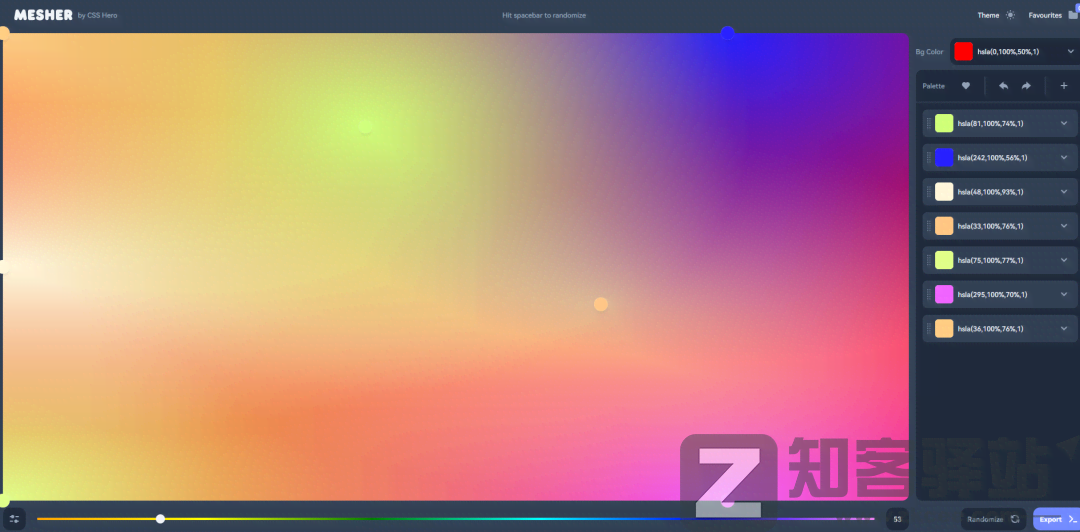
Task: Click the redo arrow in Palette bar
Action: [1026, 86]
